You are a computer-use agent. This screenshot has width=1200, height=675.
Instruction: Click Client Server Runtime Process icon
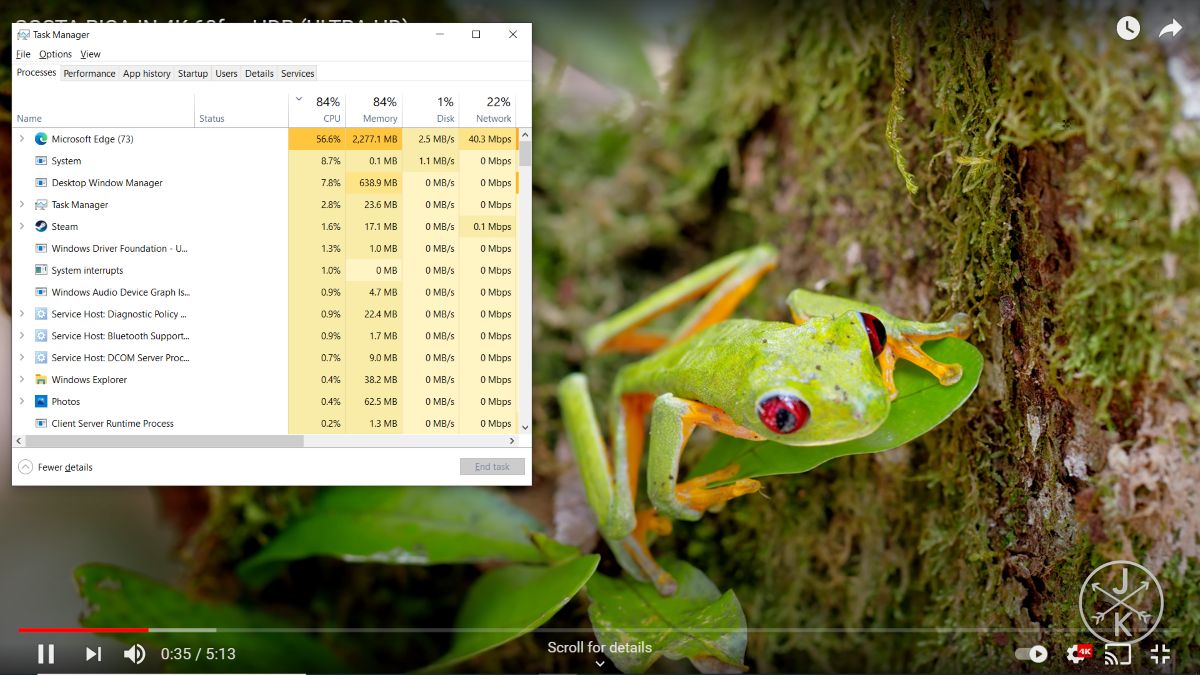pyautogui.click(x=41, y=424)
